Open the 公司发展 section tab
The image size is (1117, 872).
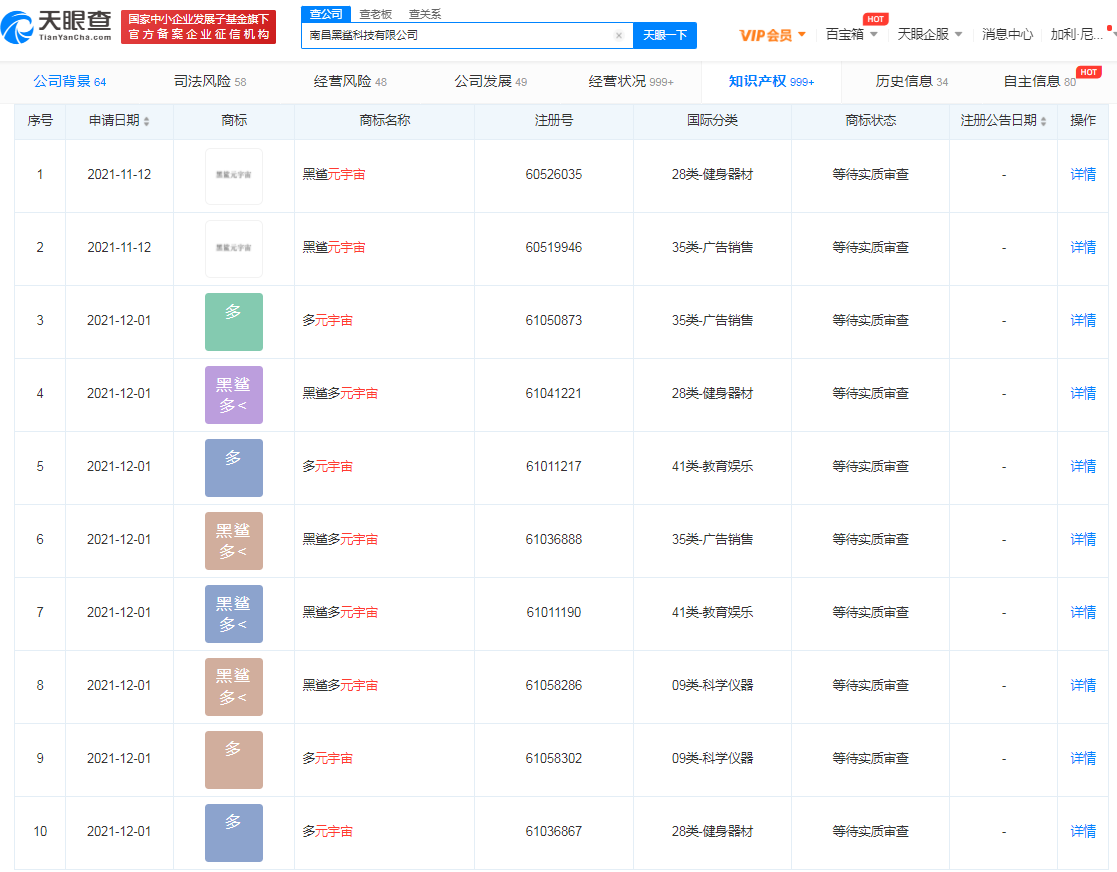pos(491,82)
